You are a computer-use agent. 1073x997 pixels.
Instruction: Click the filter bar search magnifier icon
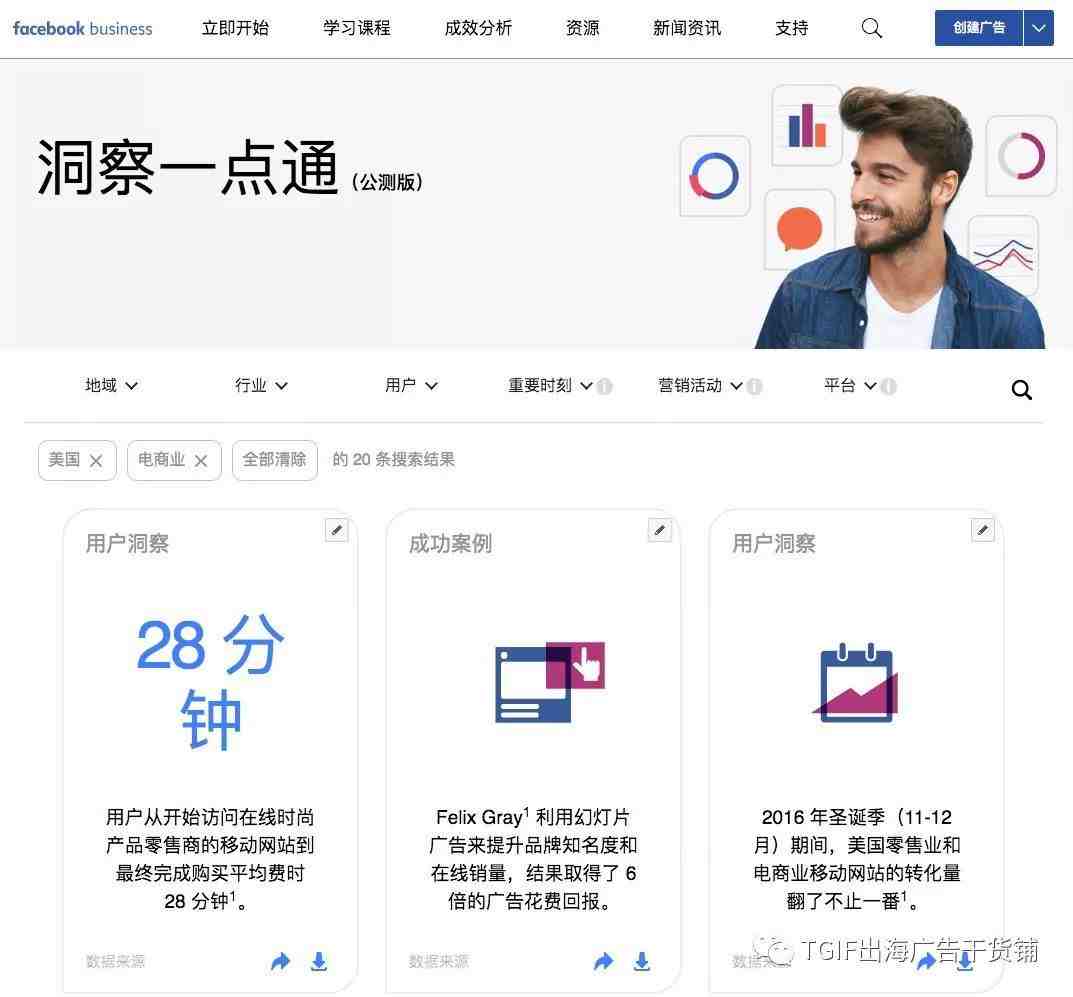click(x=1021, y=389)
